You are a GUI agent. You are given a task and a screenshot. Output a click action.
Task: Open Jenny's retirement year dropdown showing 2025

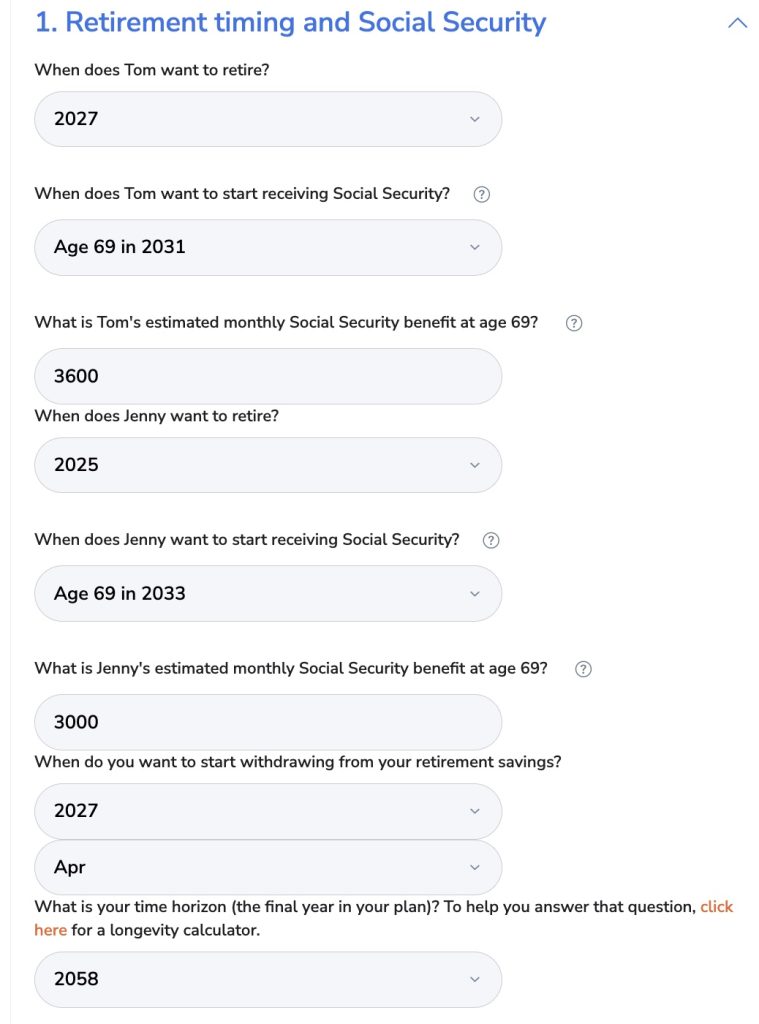click(267, 465)
